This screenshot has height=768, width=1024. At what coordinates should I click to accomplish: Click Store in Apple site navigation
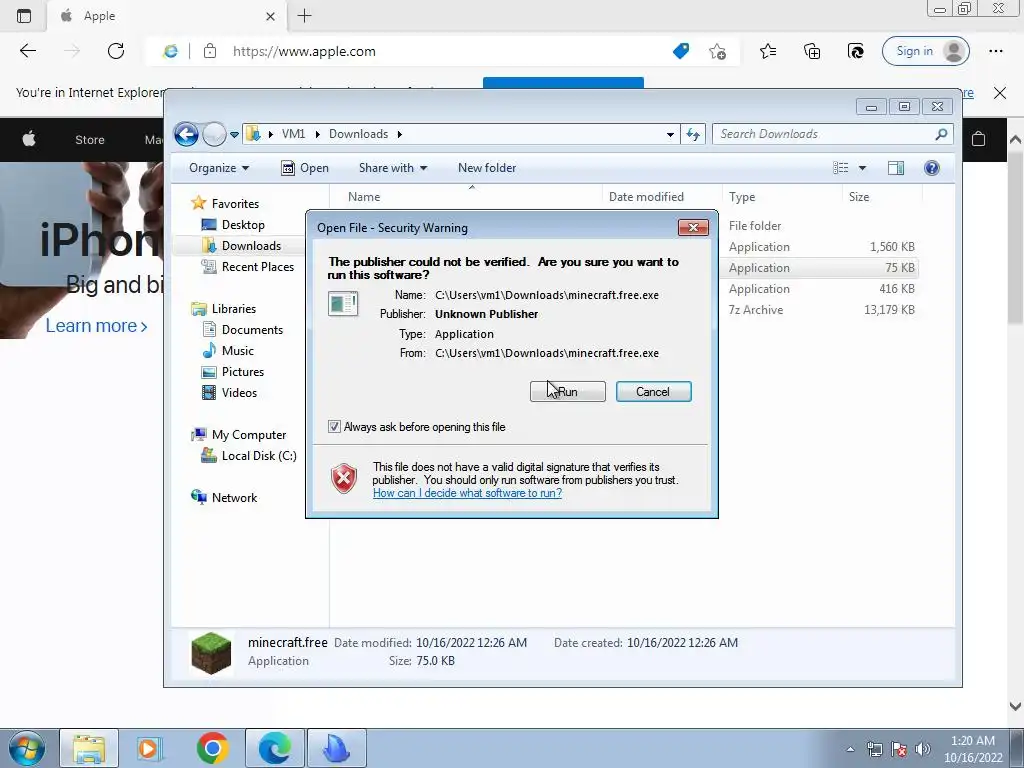[x=89, y=140]
